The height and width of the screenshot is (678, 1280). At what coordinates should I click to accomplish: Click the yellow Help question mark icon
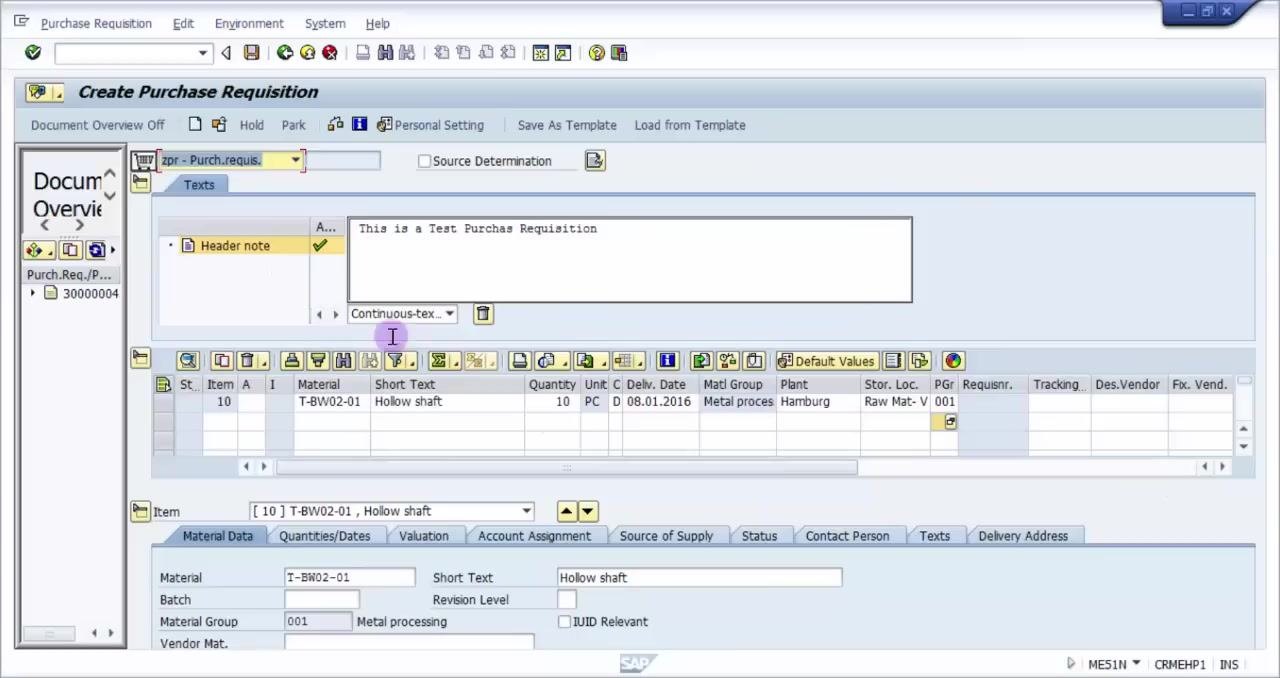pos(597,53)
